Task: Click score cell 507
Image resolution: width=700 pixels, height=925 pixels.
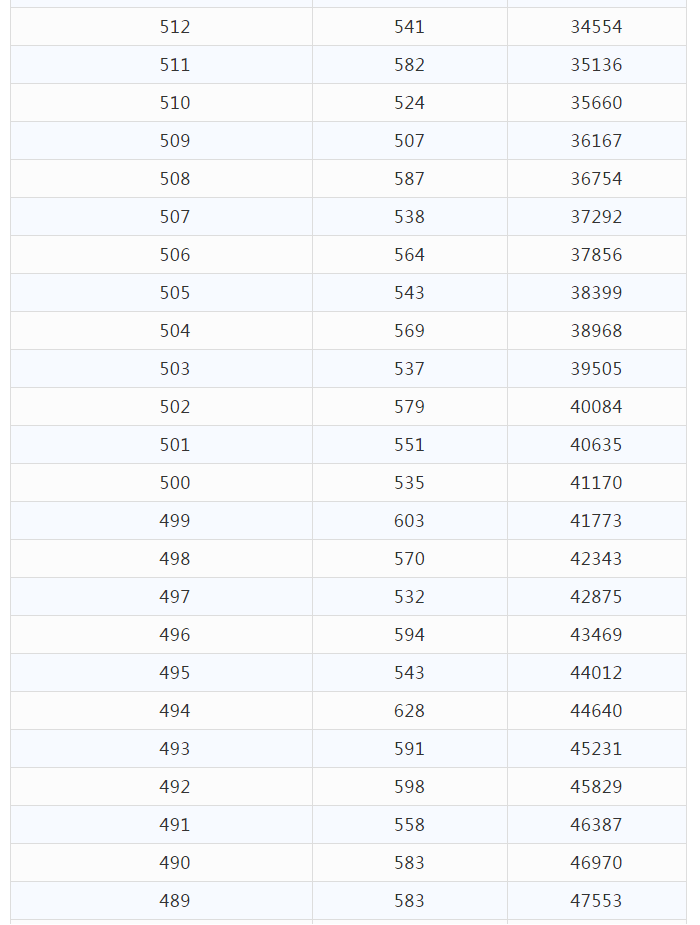Action: pos(175,217)
